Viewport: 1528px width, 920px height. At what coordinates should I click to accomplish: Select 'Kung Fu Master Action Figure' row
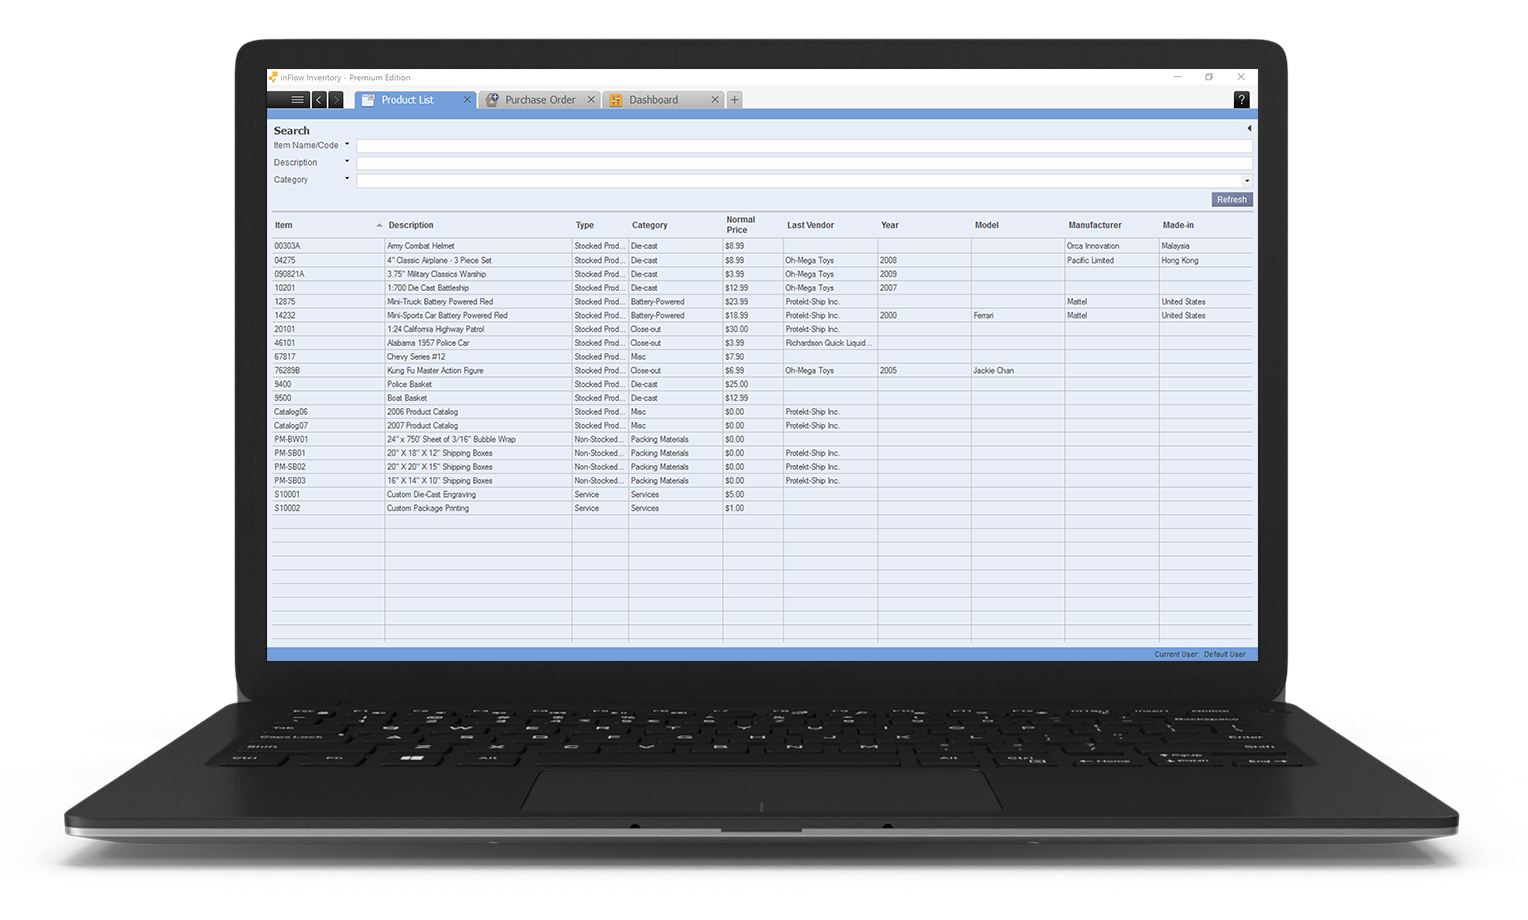(762, 370)
